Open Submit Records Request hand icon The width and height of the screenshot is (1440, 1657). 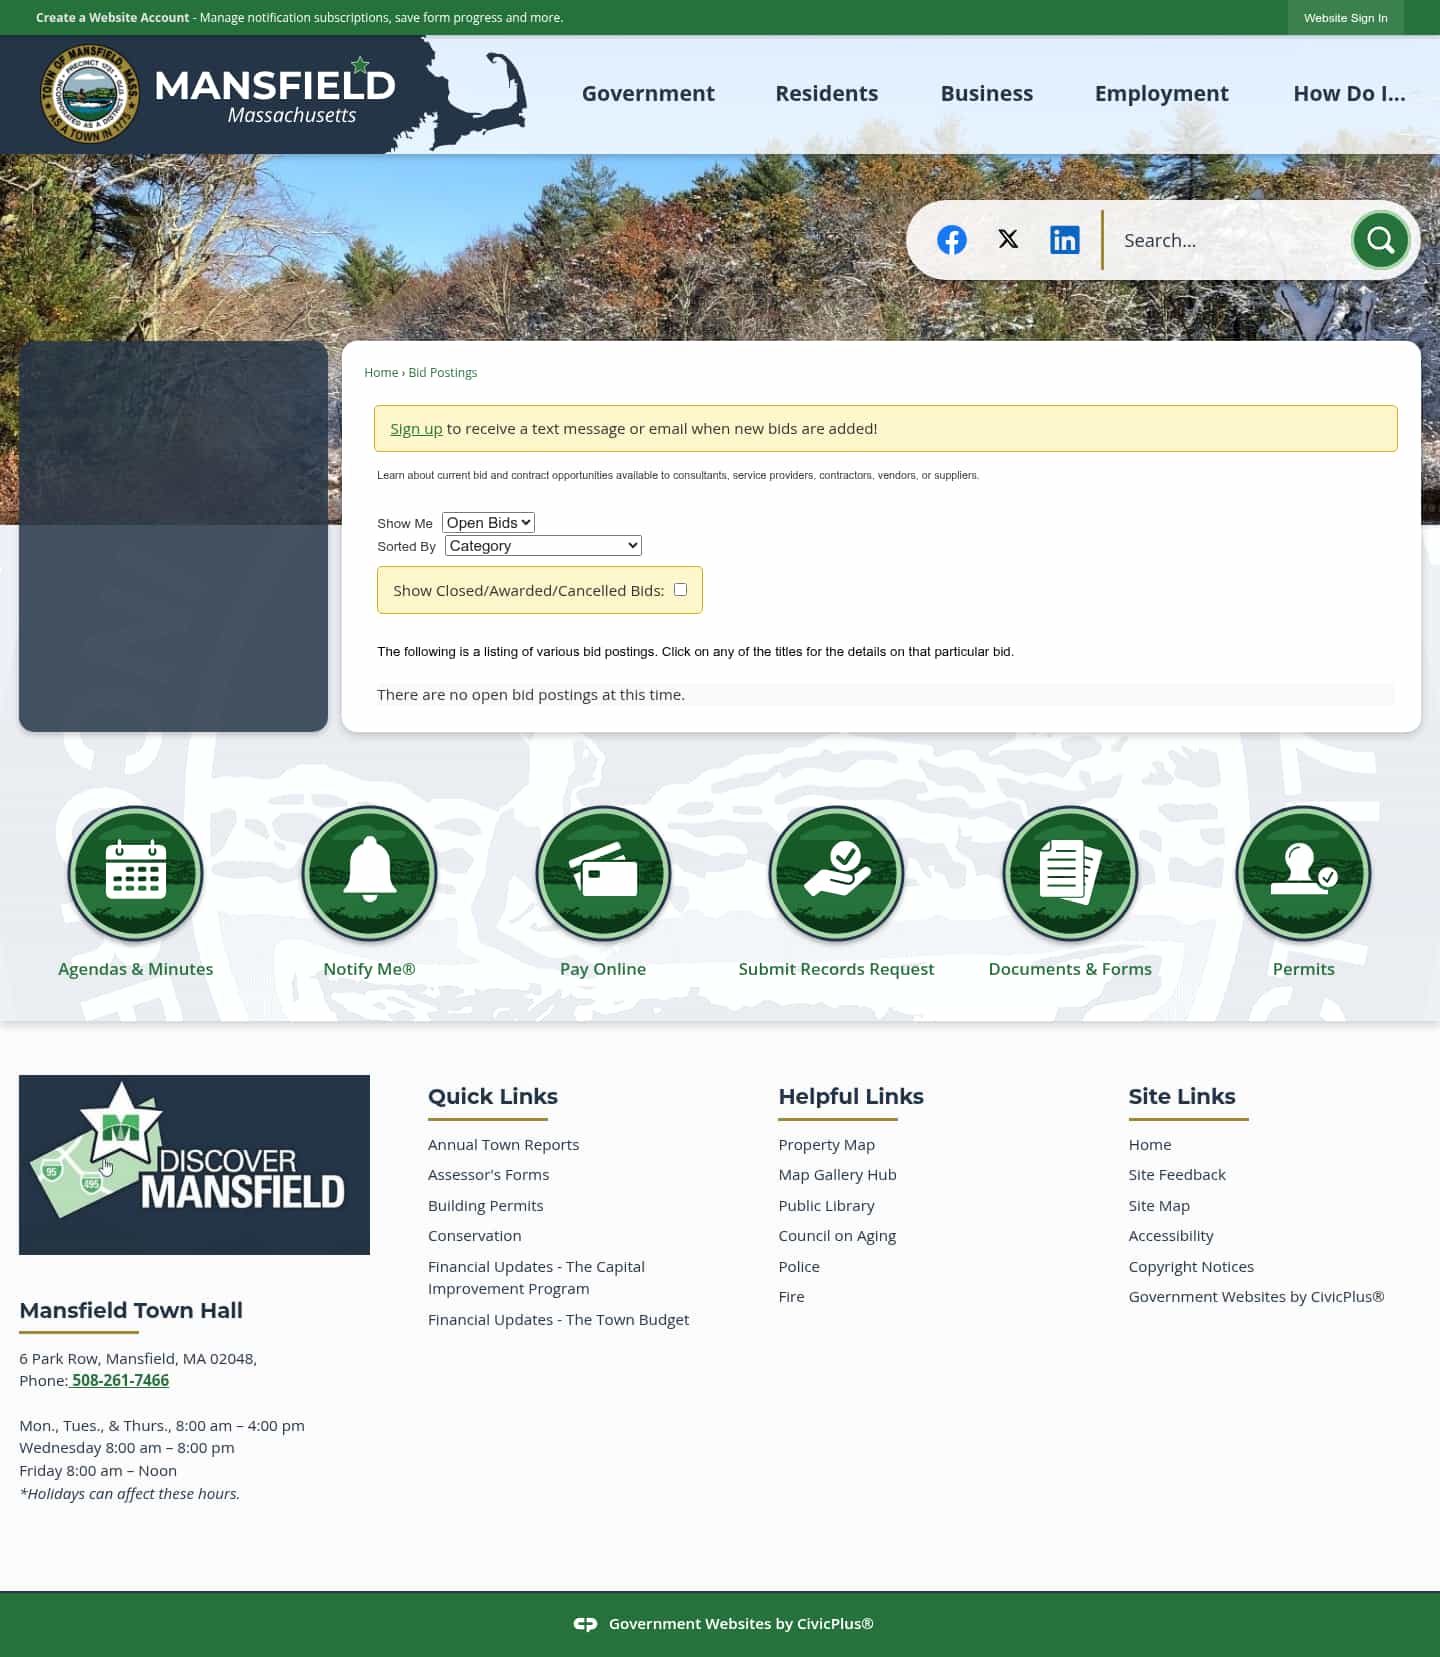pyautogui.click(x=836, y=873)
